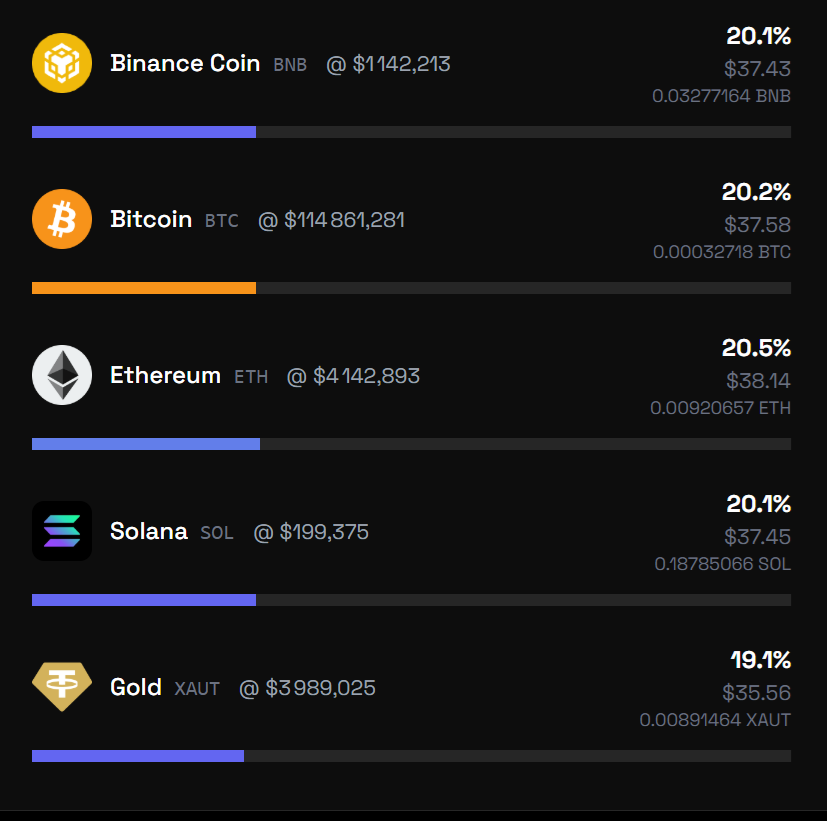This screenshot has width=827, height=821.
Task: Open the Bitcoin asset name
Action: point(151,219)
